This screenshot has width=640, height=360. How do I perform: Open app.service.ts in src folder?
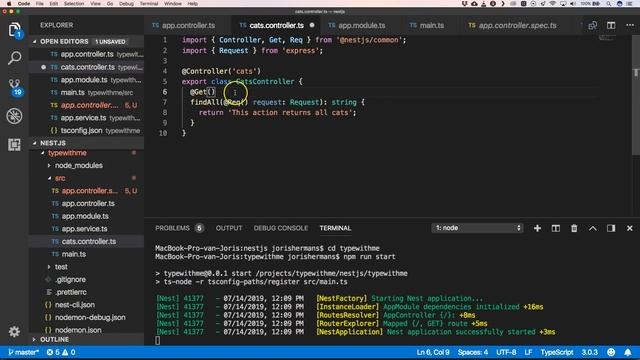(84, 229)
